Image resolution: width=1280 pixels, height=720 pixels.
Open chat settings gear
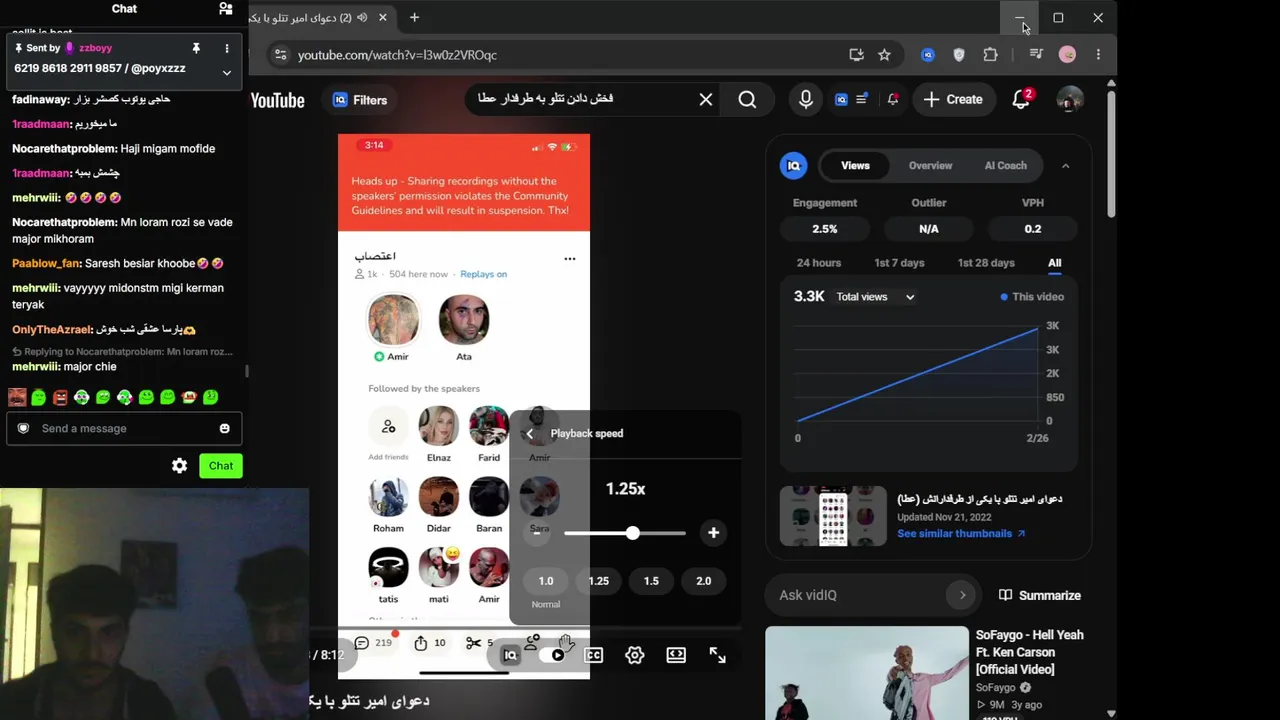click(x=179, y=466)
